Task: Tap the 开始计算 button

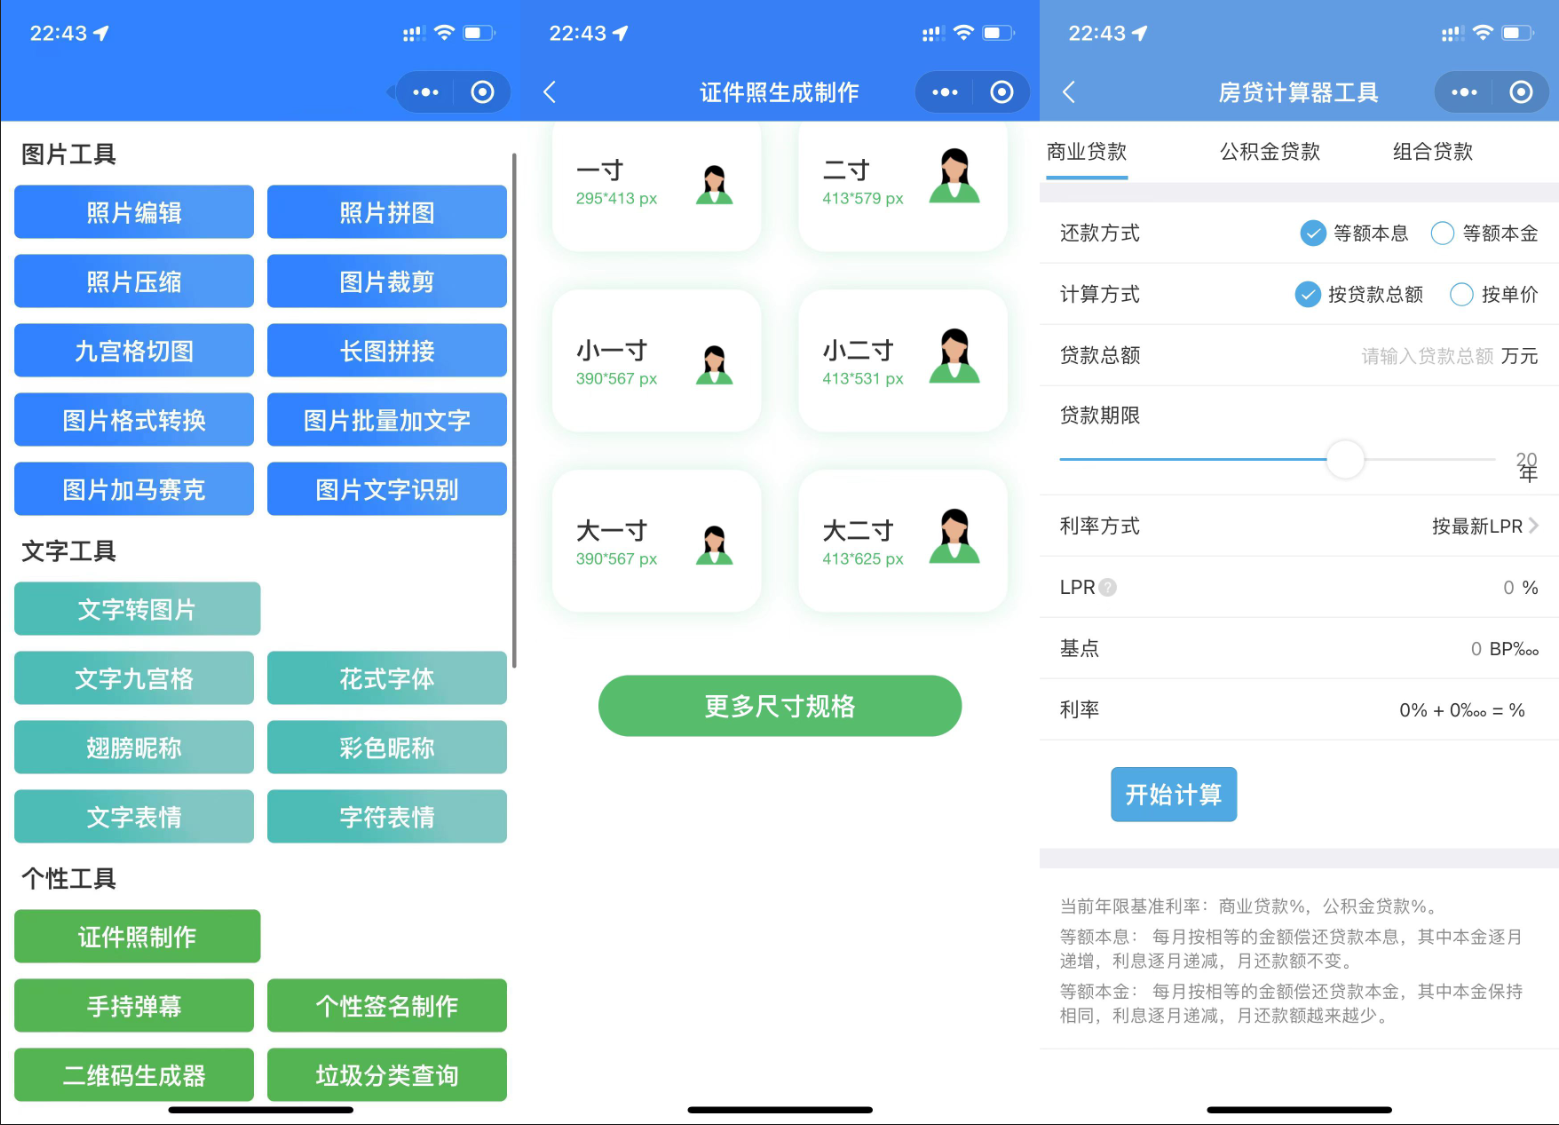Action: pos(1173,794)
